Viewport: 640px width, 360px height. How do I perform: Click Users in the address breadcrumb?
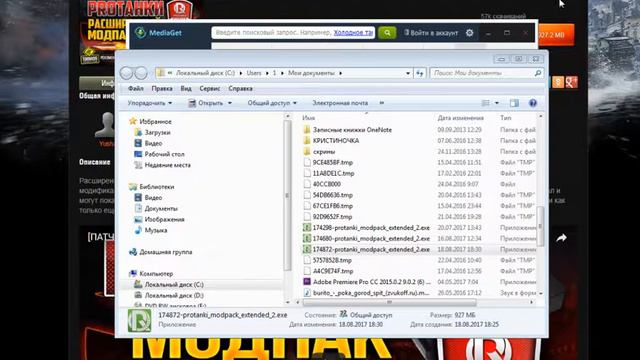[x=254, y=73]
